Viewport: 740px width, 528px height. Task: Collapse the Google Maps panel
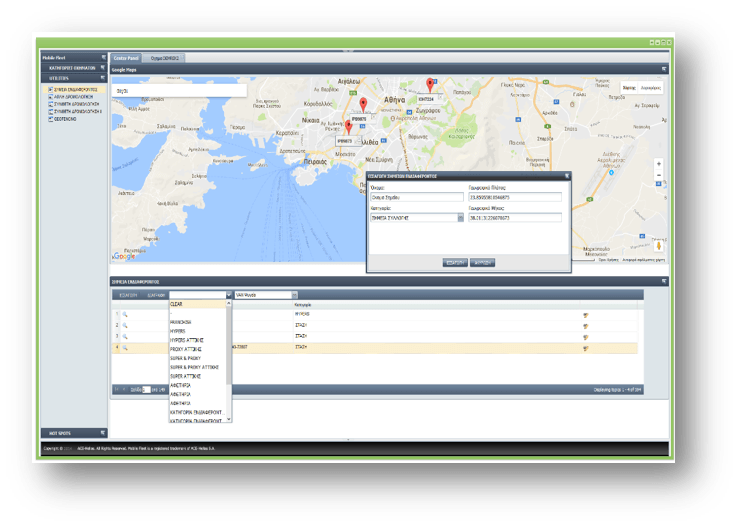[x=664, y=69]
